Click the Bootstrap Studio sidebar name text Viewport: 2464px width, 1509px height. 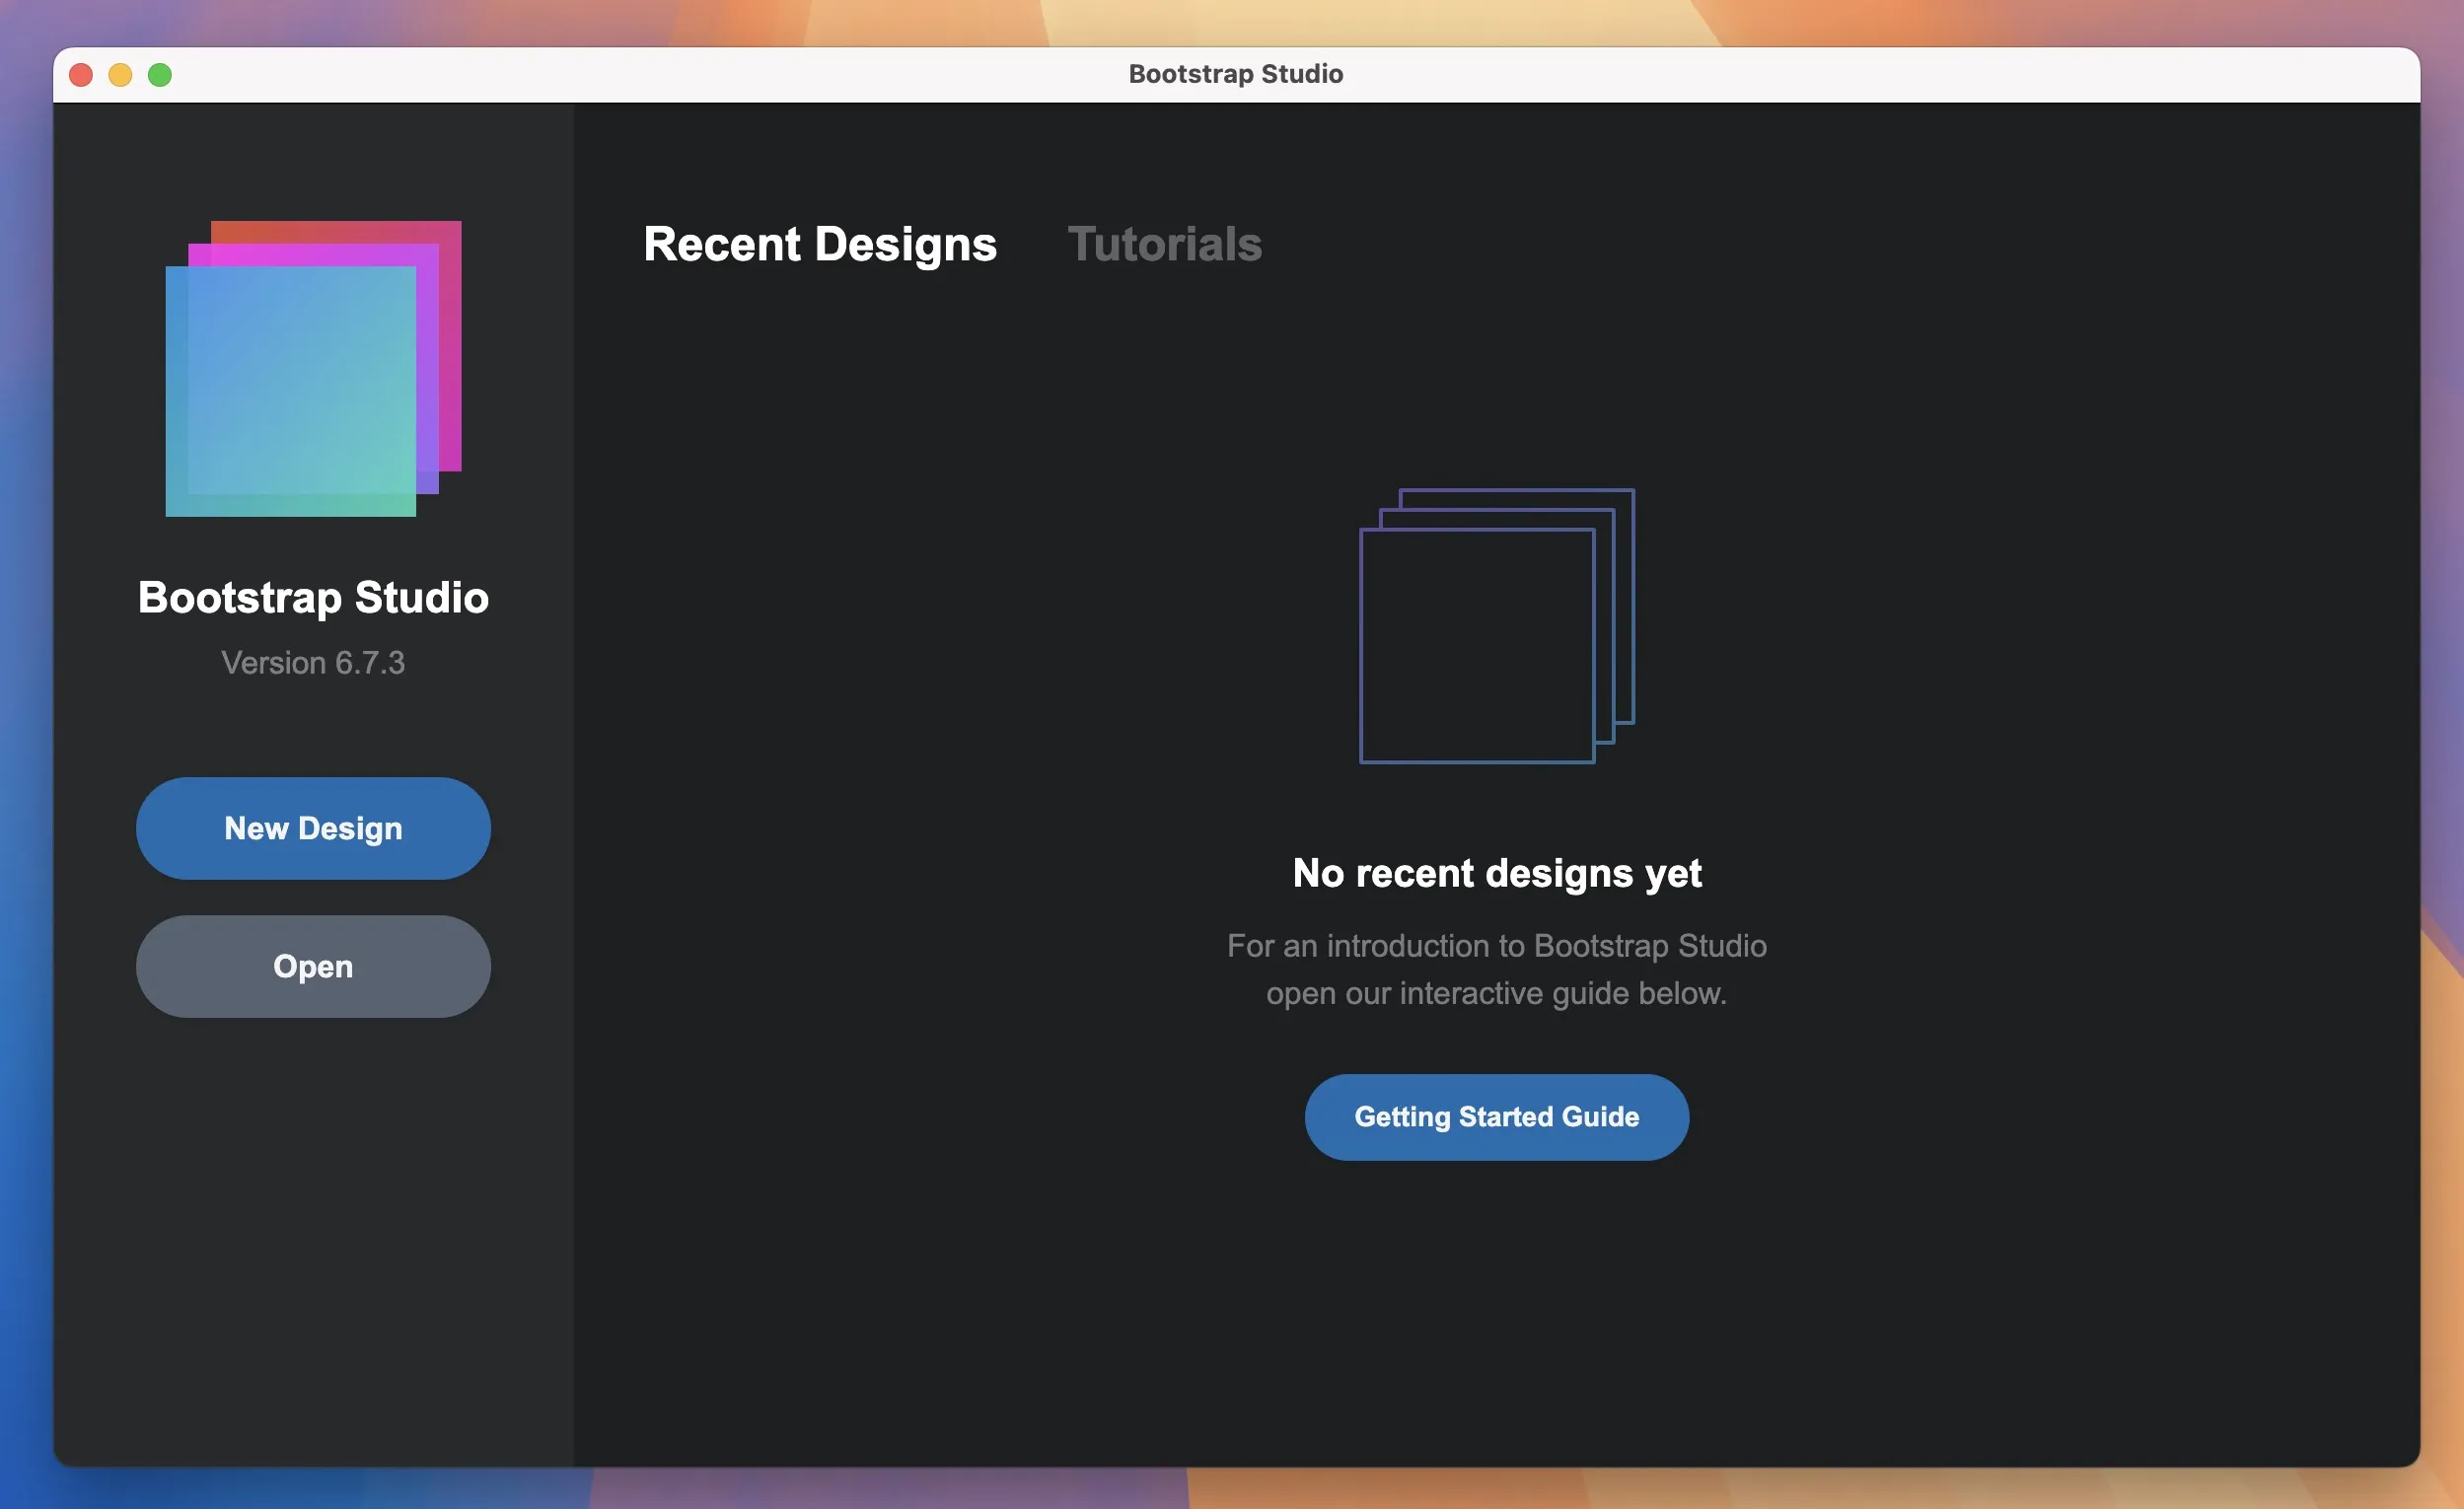(313, 598)
